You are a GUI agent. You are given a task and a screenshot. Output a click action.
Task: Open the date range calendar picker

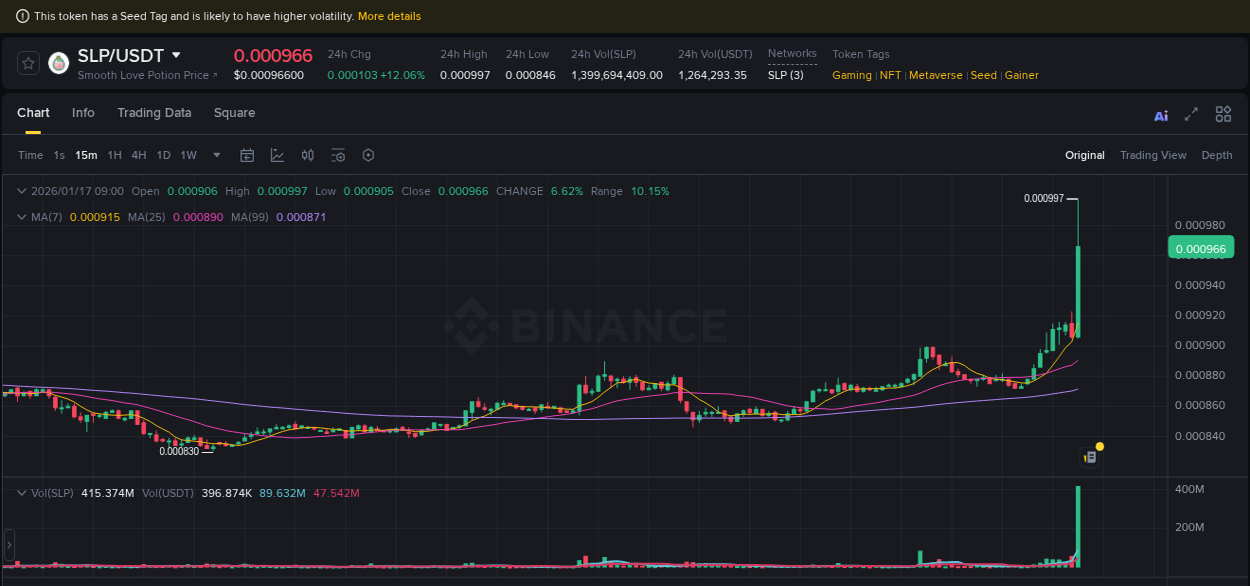pyautogui.click(x=247, y=155)
